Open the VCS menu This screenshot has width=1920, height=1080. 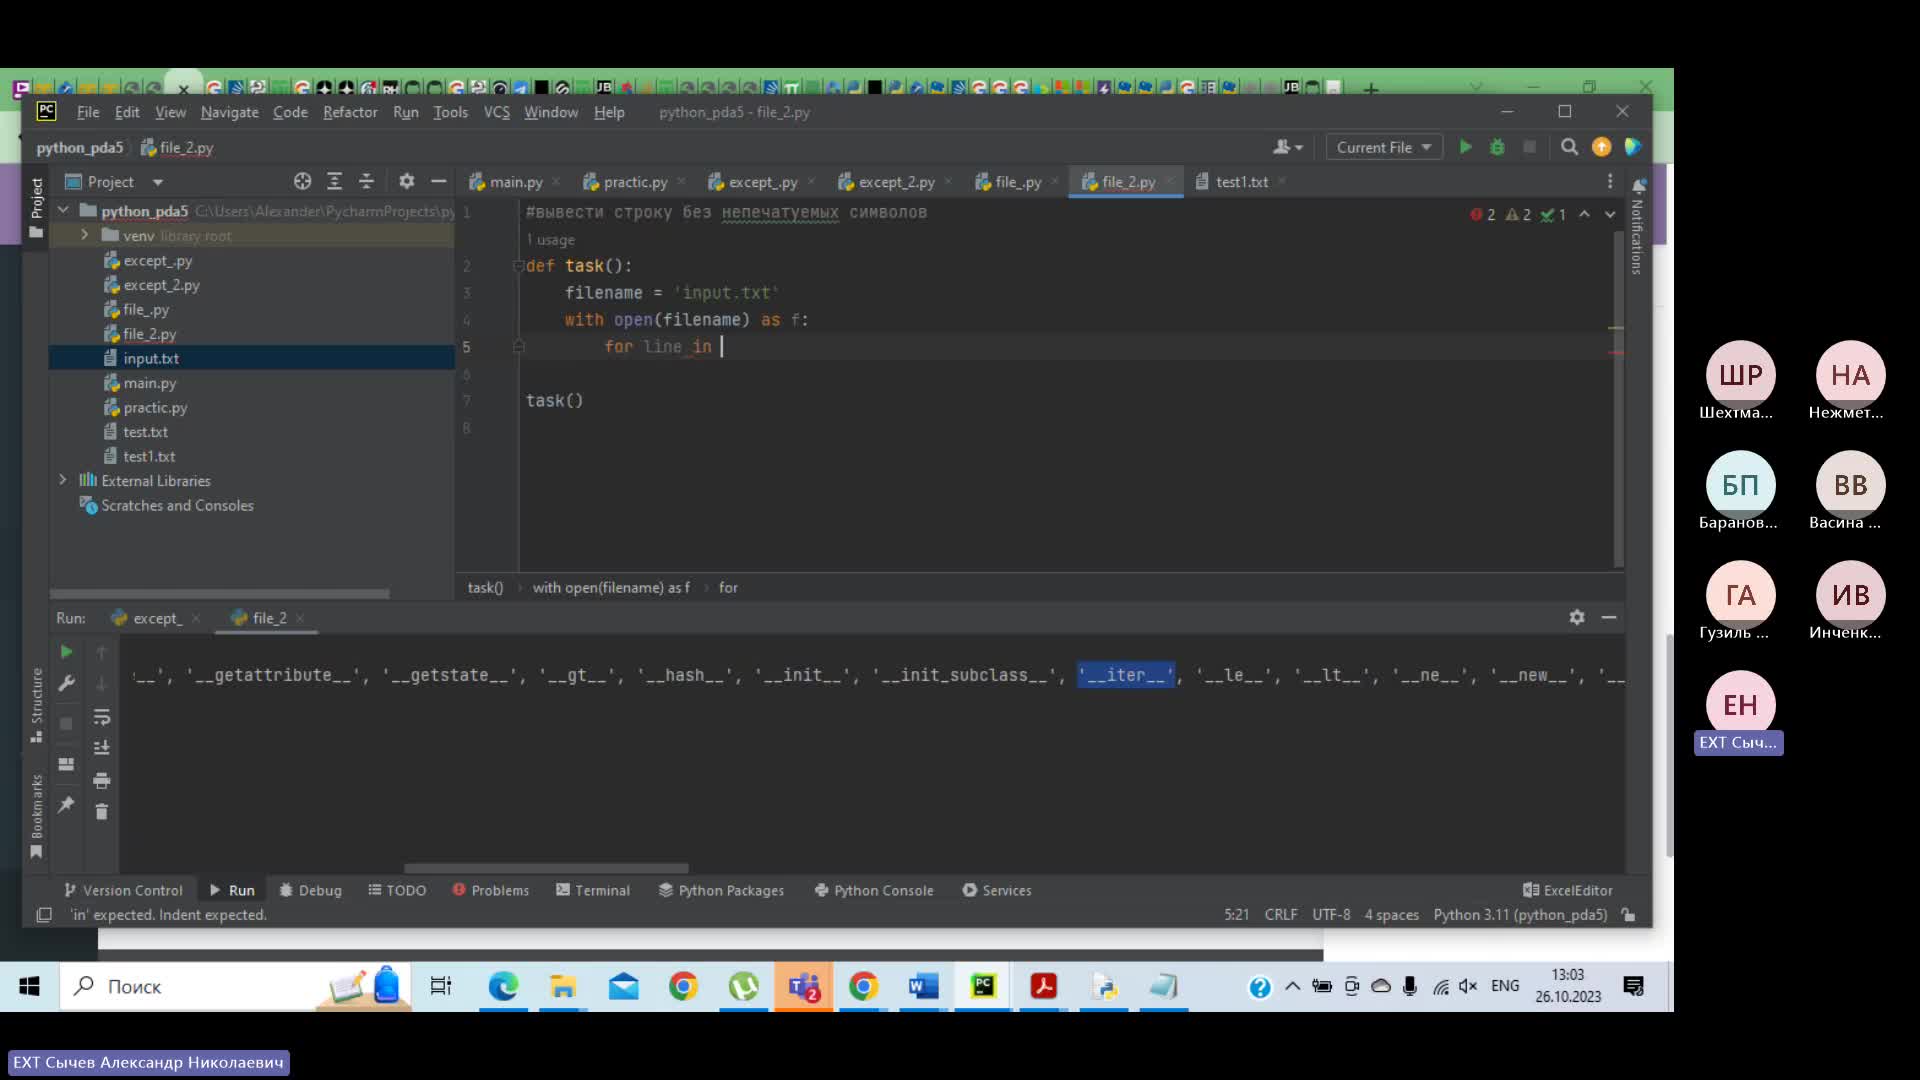tap(497, 112)
